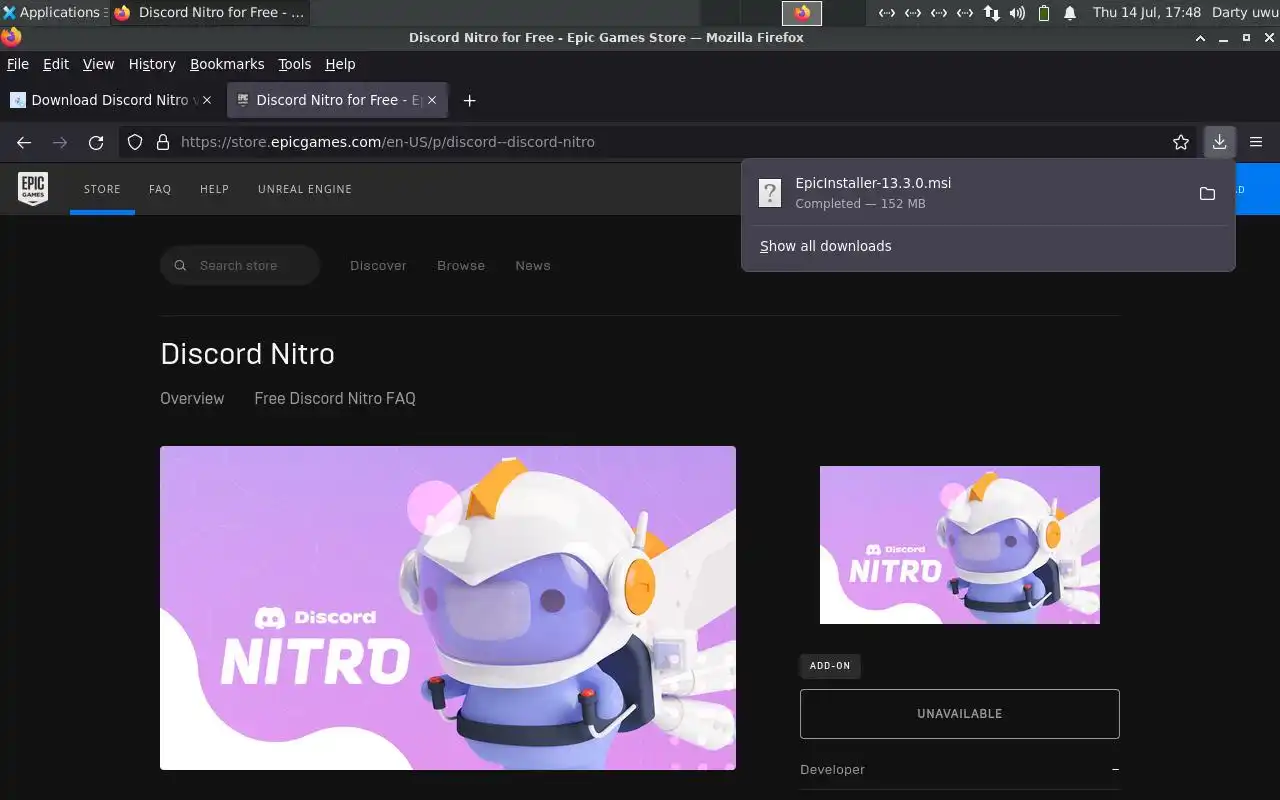Click the Discord Nitro page heading
1280x800 pixels.
pos(247,354)
